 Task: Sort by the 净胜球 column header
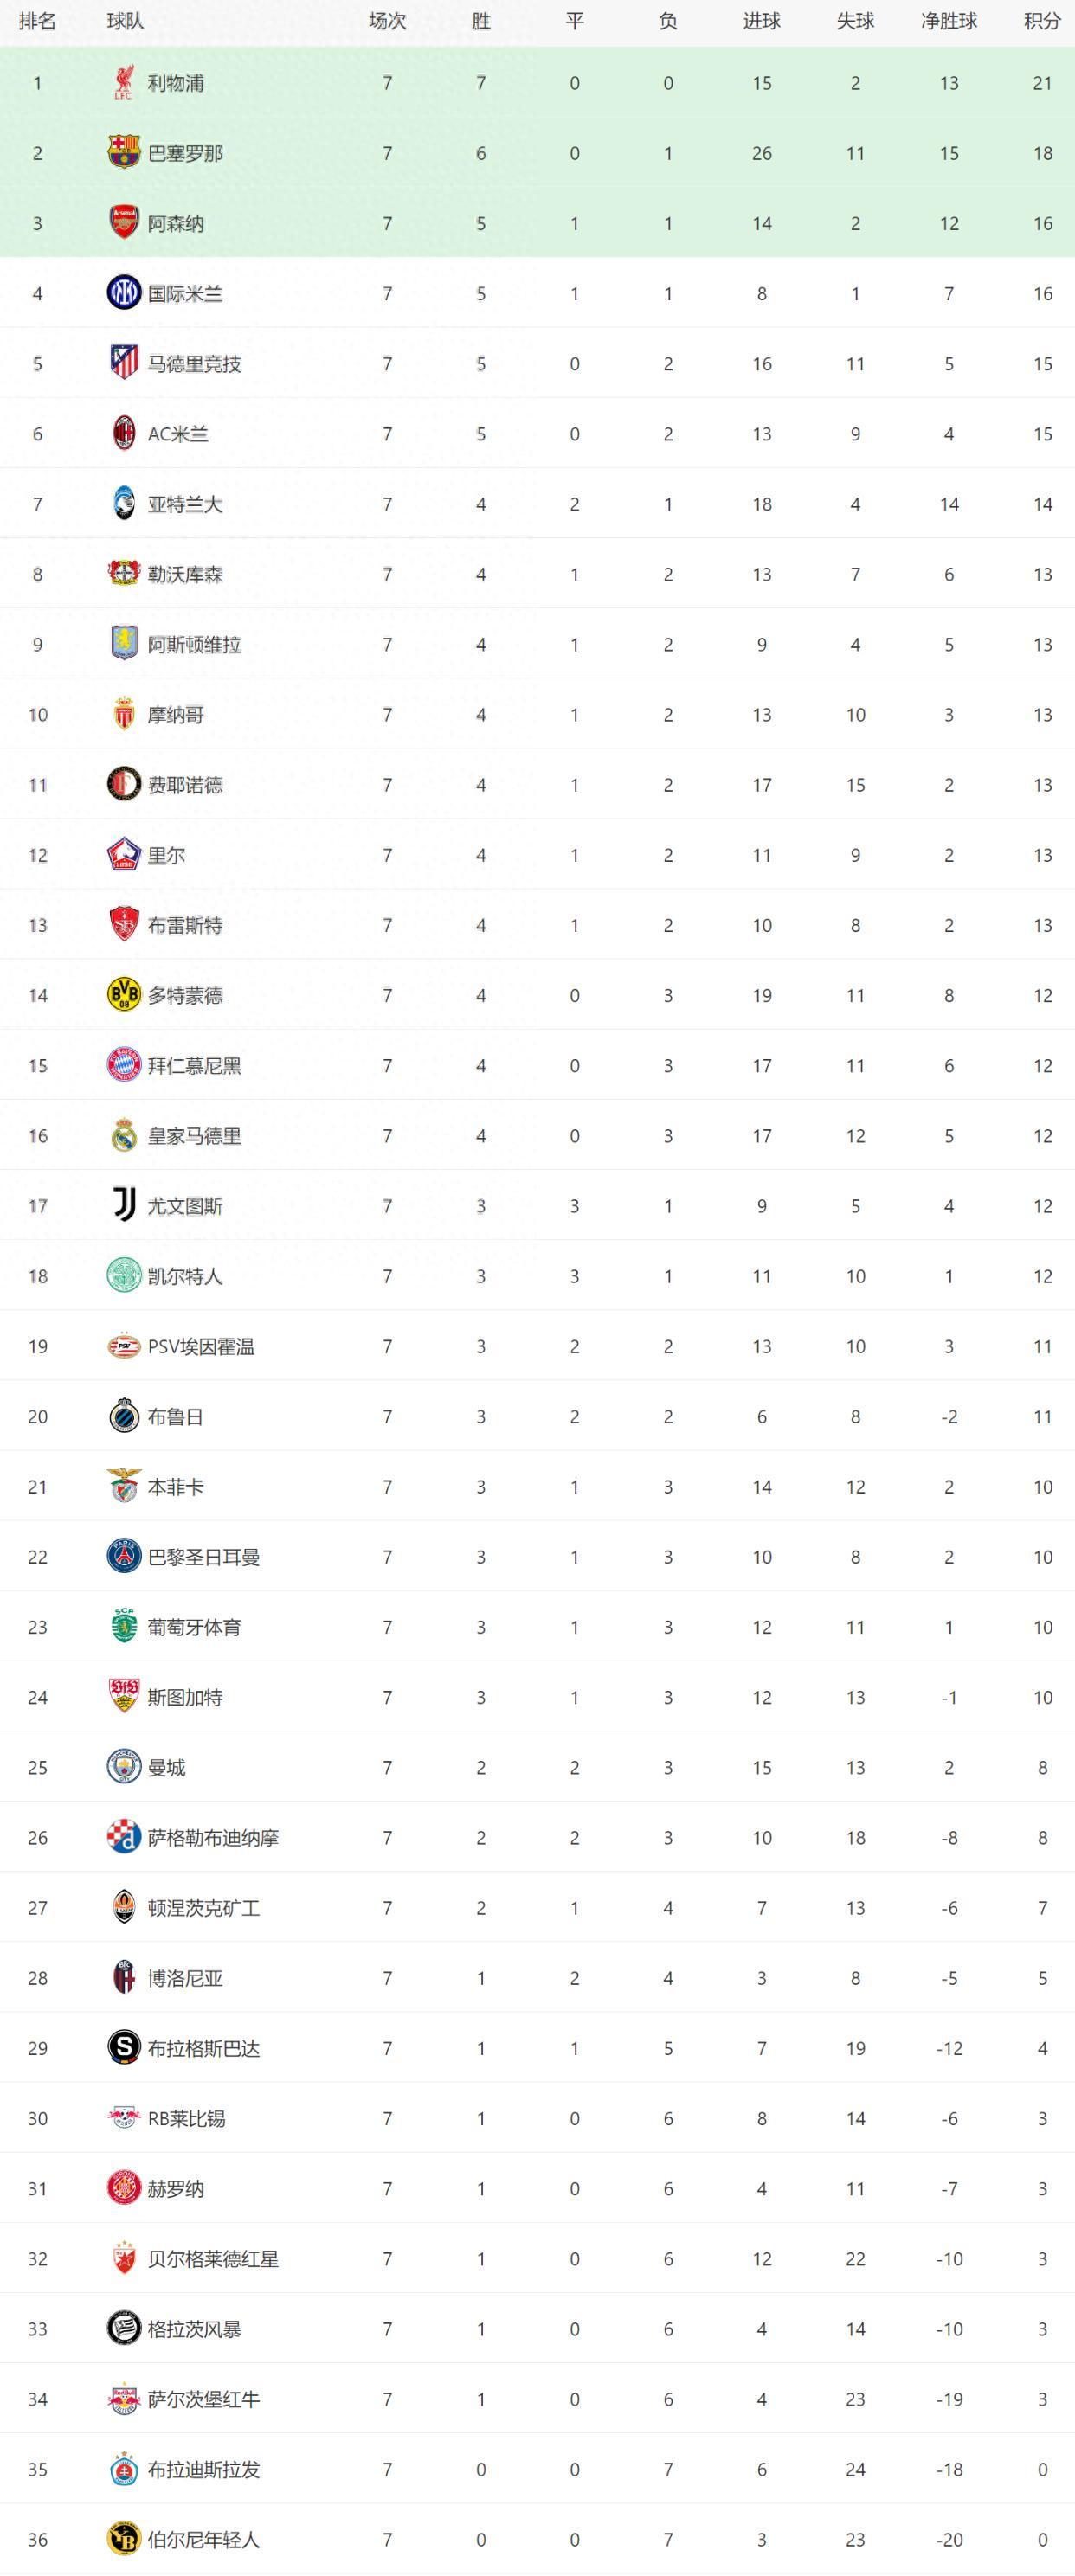(948, 21)
